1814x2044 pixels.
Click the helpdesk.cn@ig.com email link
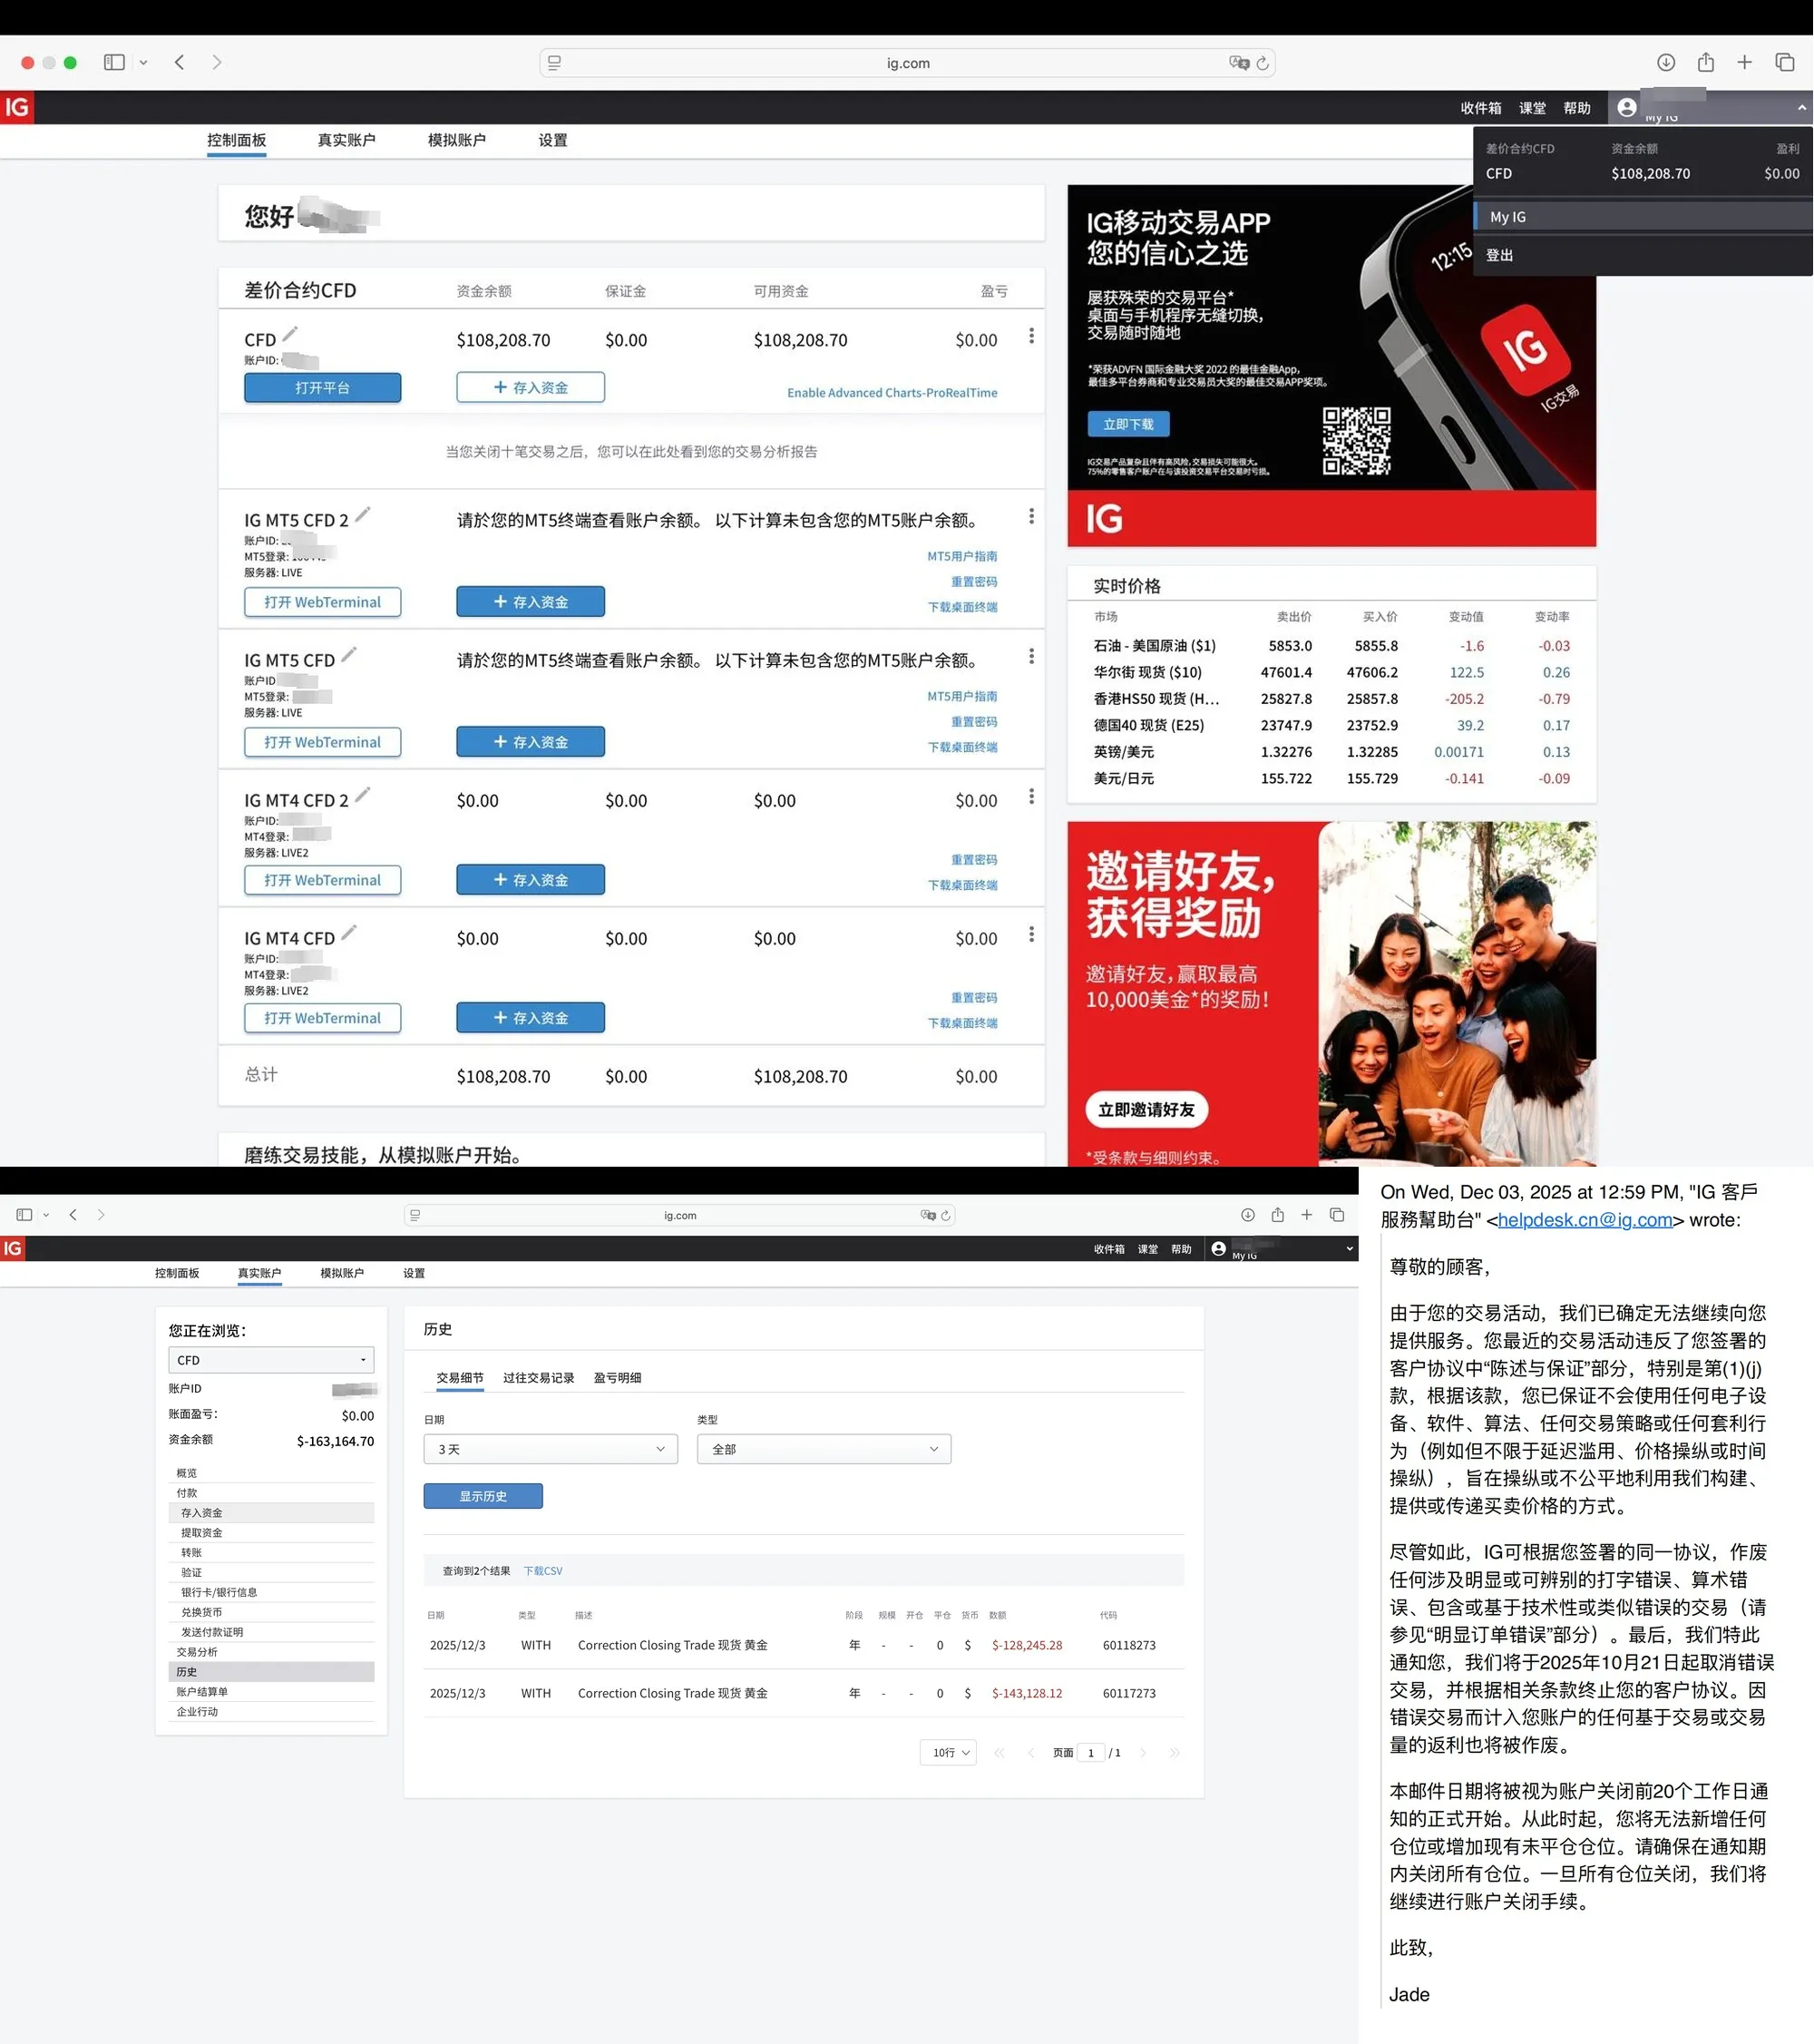(1585, 1219)
